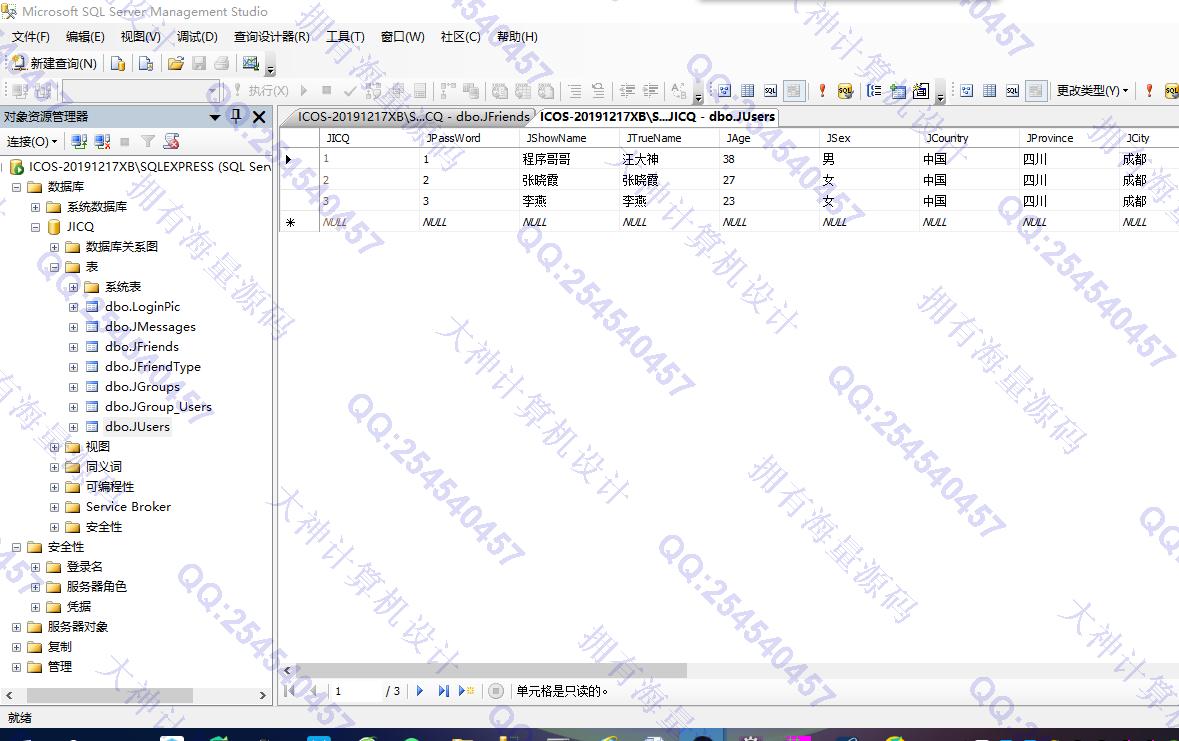Move to new row navigation icon
1179x741 pixels.
tap(466, 691)
